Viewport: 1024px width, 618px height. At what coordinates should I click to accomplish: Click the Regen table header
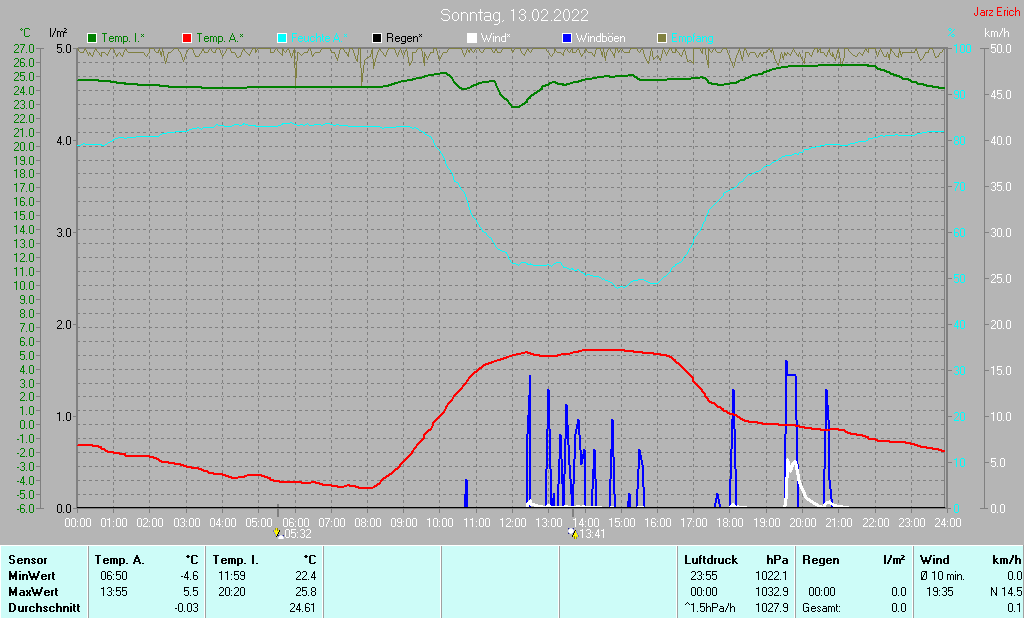tap(821, 560)
